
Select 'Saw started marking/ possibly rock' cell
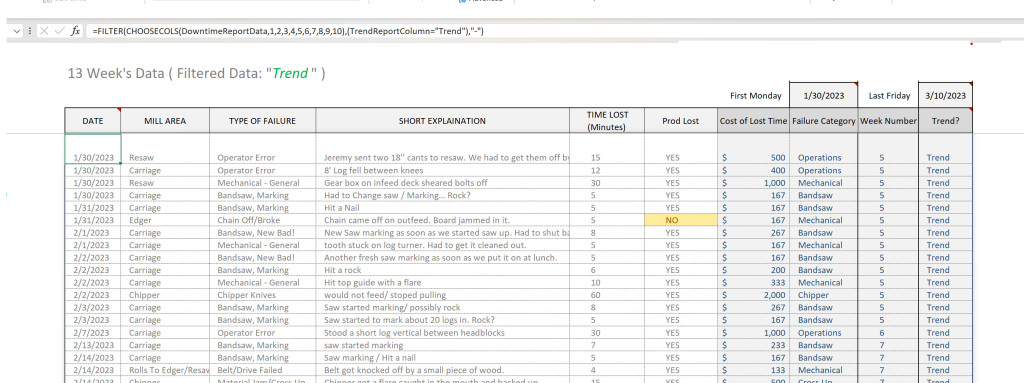pos(442,308)
